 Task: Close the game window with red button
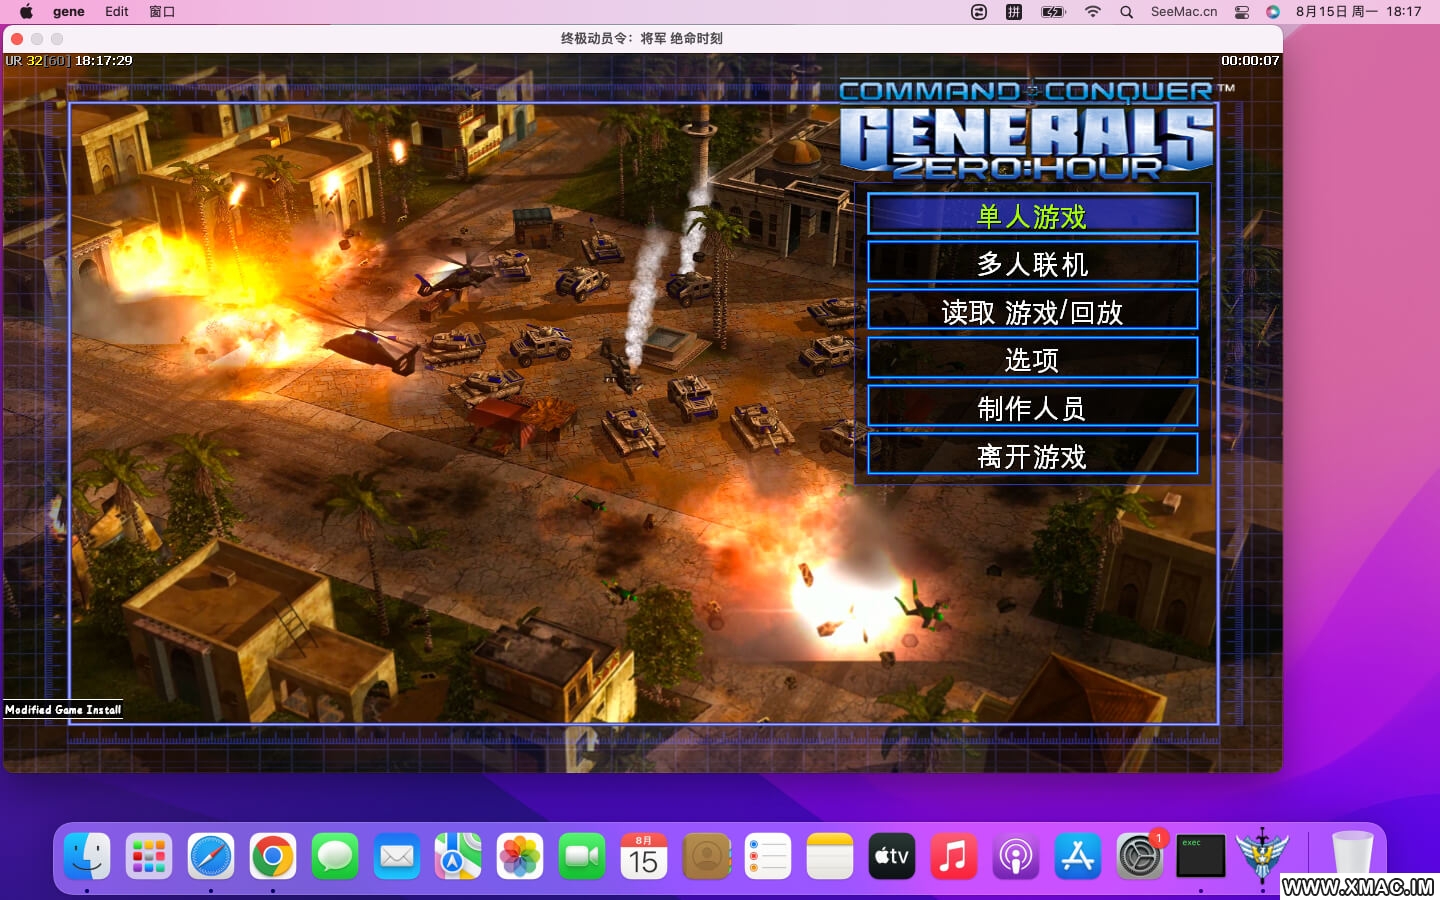coord(17,38)
